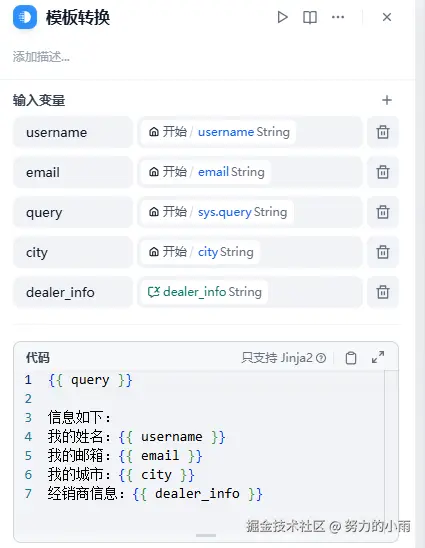
Task: Remove the dealer_info variable row
Action: pyautogui.click(x=383, y=292)
